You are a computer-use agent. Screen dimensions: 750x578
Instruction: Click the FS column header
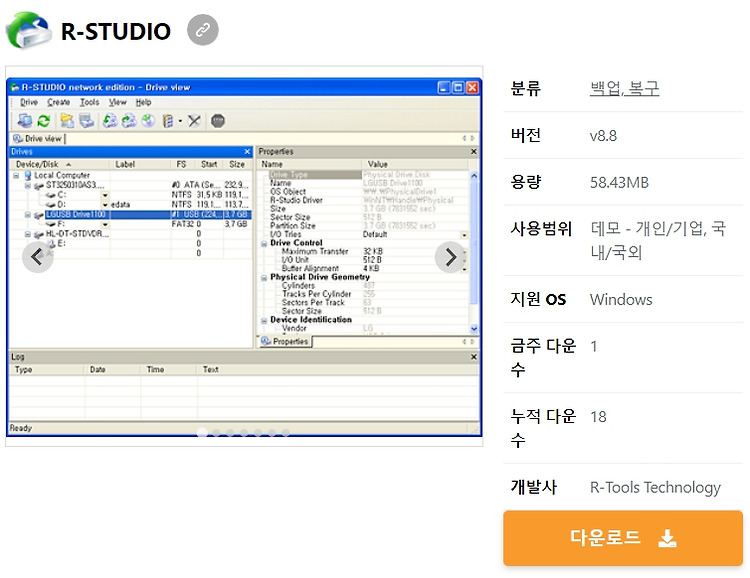click(x=182, y=164)
